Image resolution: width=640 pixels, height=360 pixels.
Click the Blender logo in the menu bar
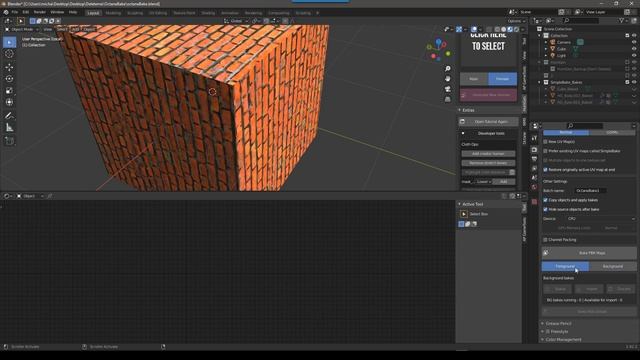(x=6, y=12)
